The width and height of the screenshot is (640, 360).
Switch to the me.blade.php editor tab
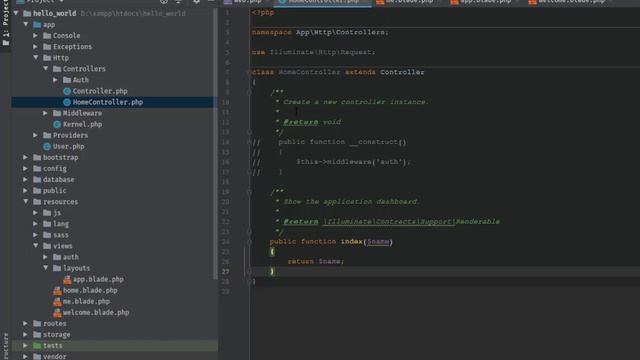409,2
